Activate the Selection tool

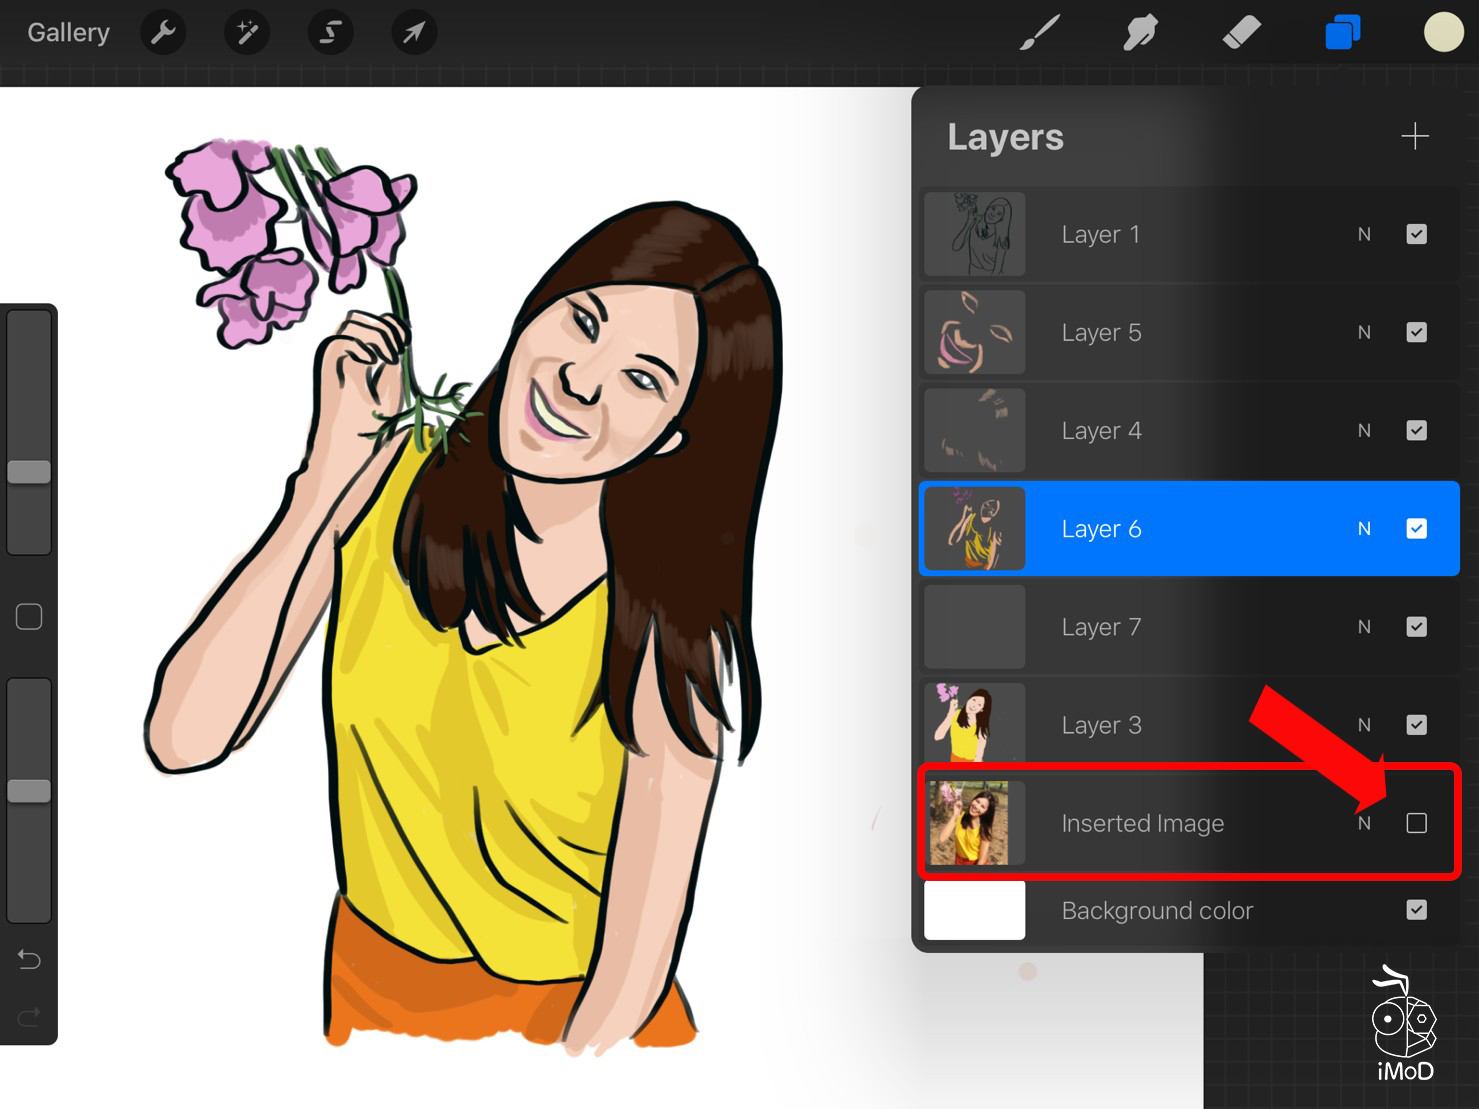click(330, 33)
